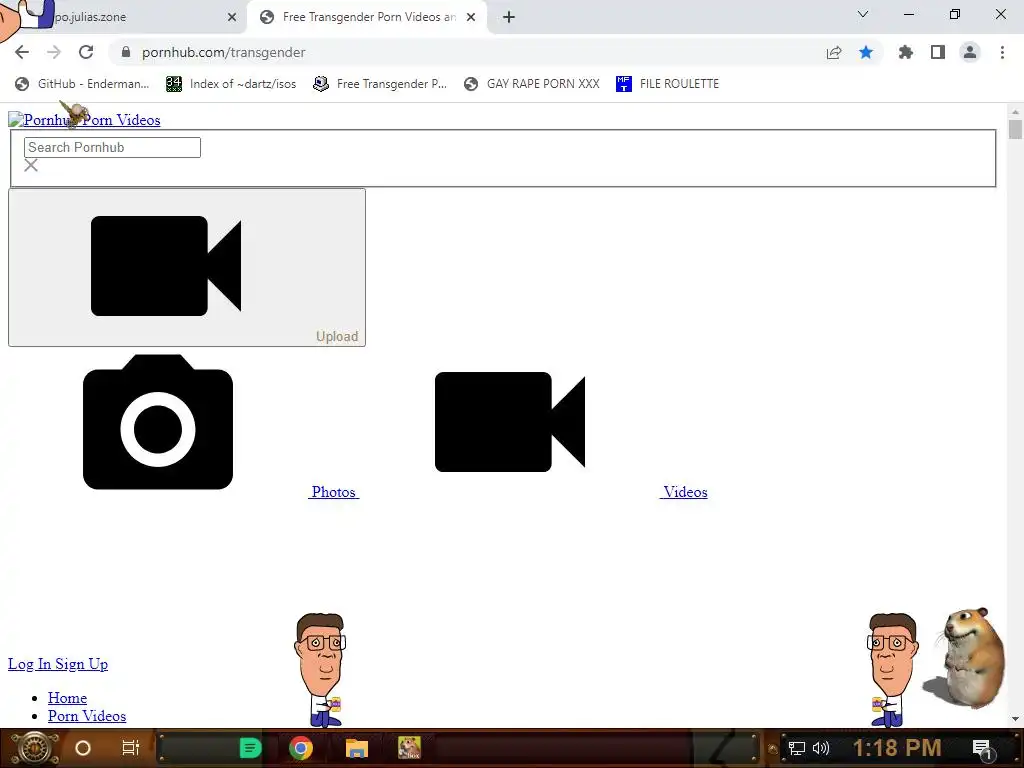Expand the tab search chevron
Image resolution: width=1024 pixels, height=768 pixels.
(863, 14)
